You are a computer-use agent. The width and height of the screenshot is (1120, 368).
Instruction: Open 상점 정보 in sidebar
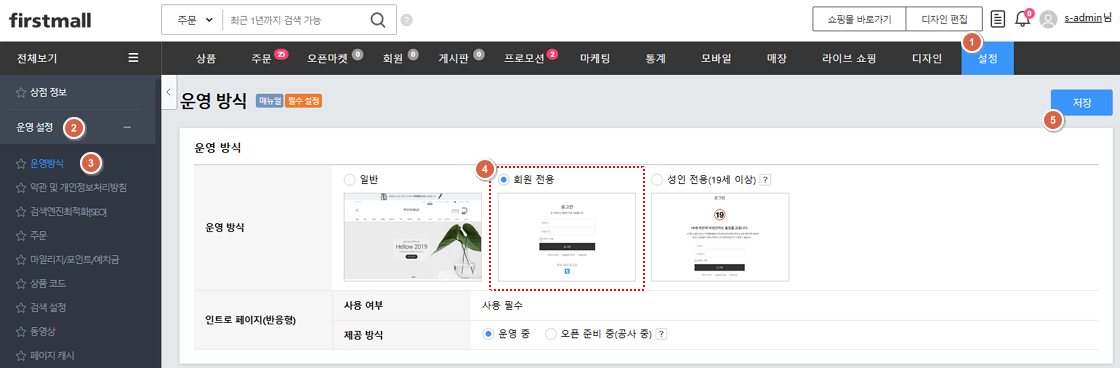tap(49, 92)
